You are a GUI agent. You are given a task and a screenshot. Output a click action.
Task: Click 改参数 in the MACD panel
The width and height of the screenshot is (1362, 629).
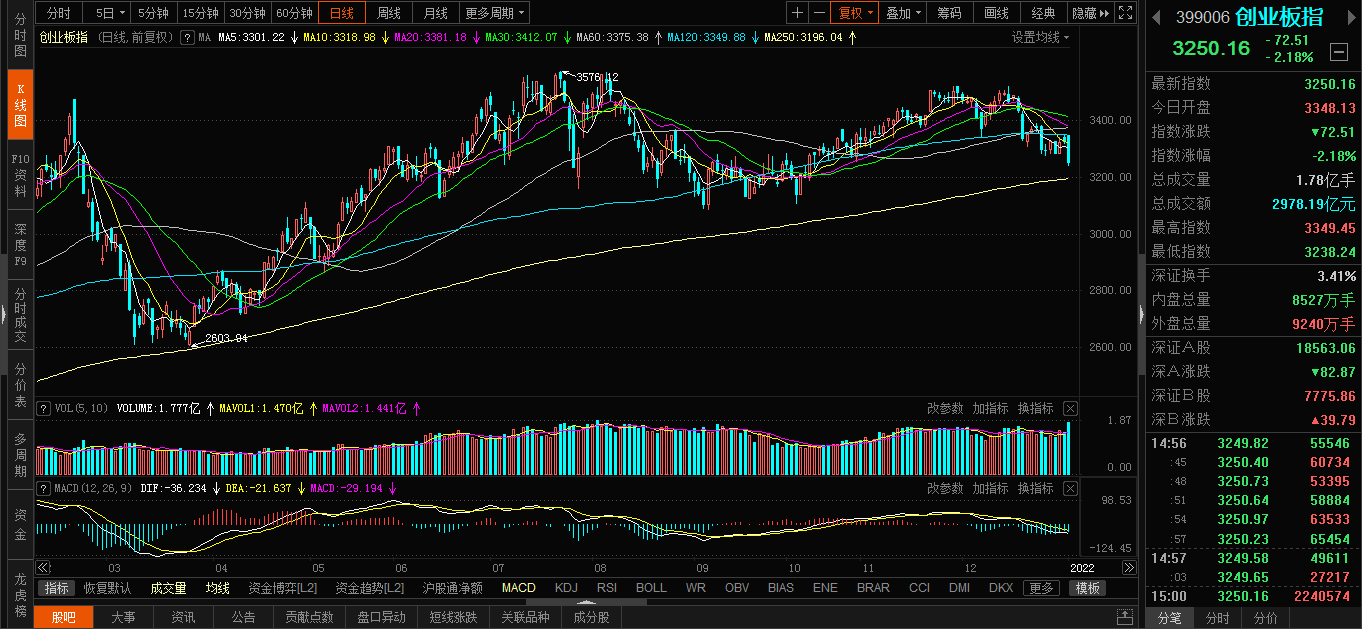point(945,488)
